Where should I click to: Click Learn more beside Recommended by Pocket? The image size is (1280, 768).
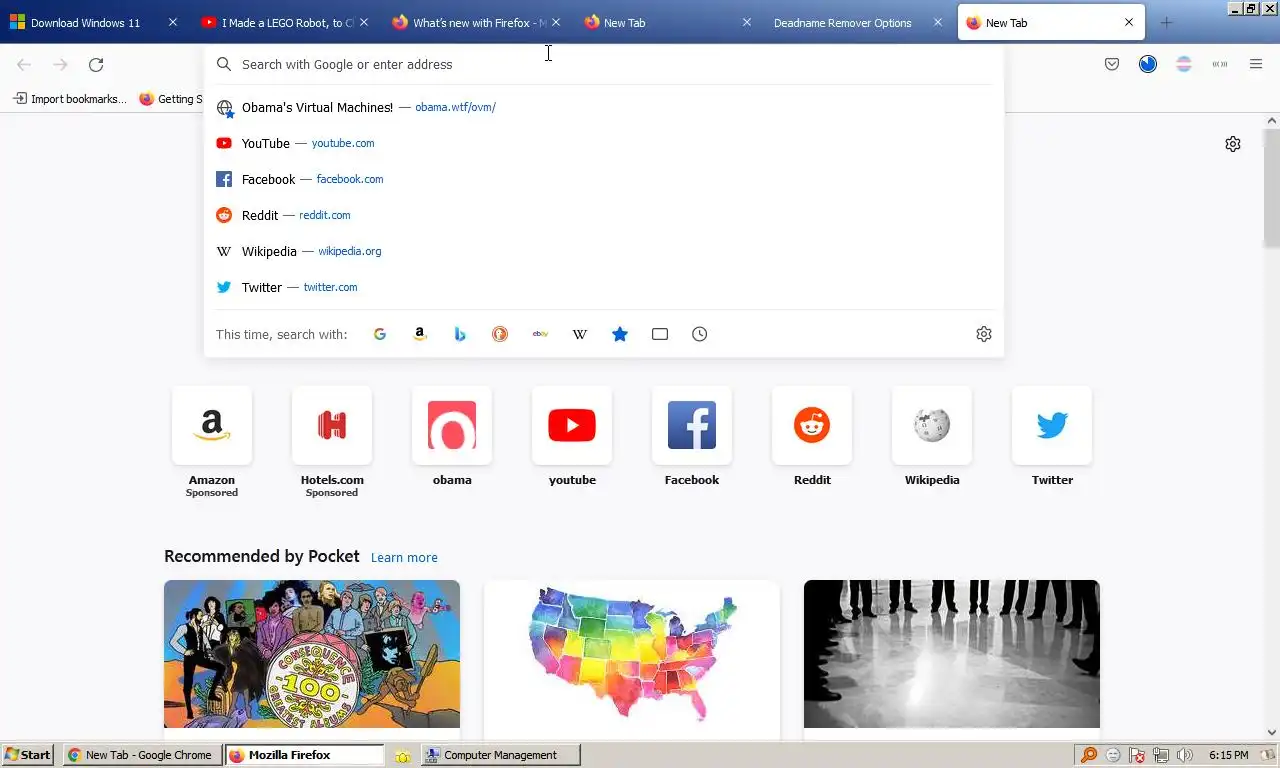click(x=404, y=557)
